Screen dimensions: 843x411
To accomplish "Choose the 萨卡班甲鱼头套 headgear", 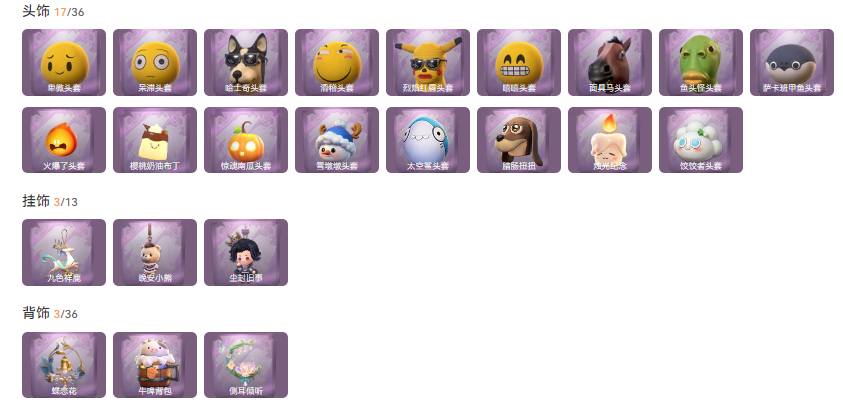I will click(791, 62).
